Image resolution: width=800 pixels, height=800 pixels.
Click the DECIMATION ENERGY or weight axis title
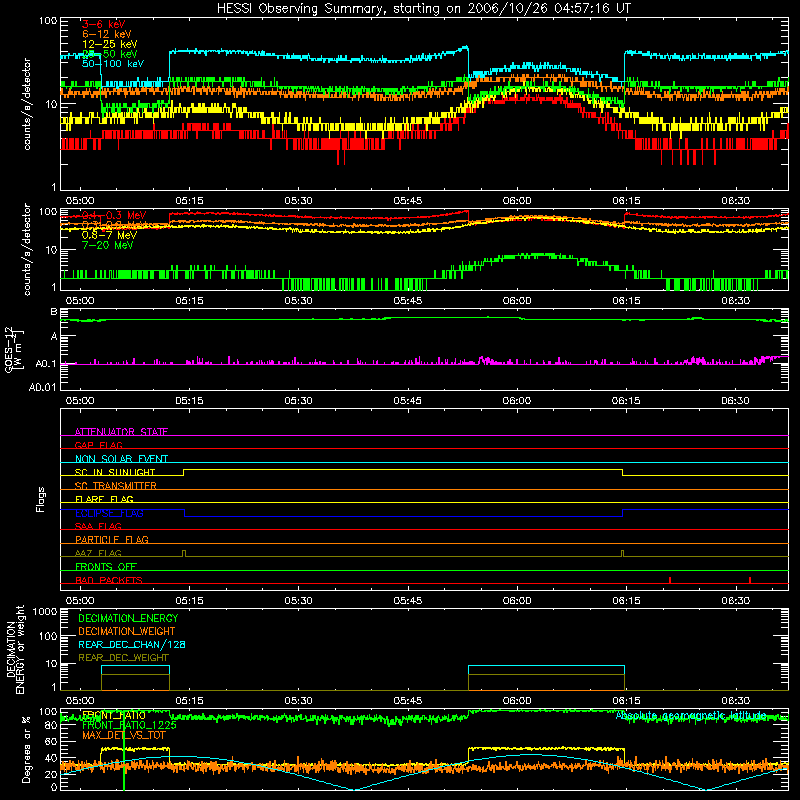tap(15, 650)
